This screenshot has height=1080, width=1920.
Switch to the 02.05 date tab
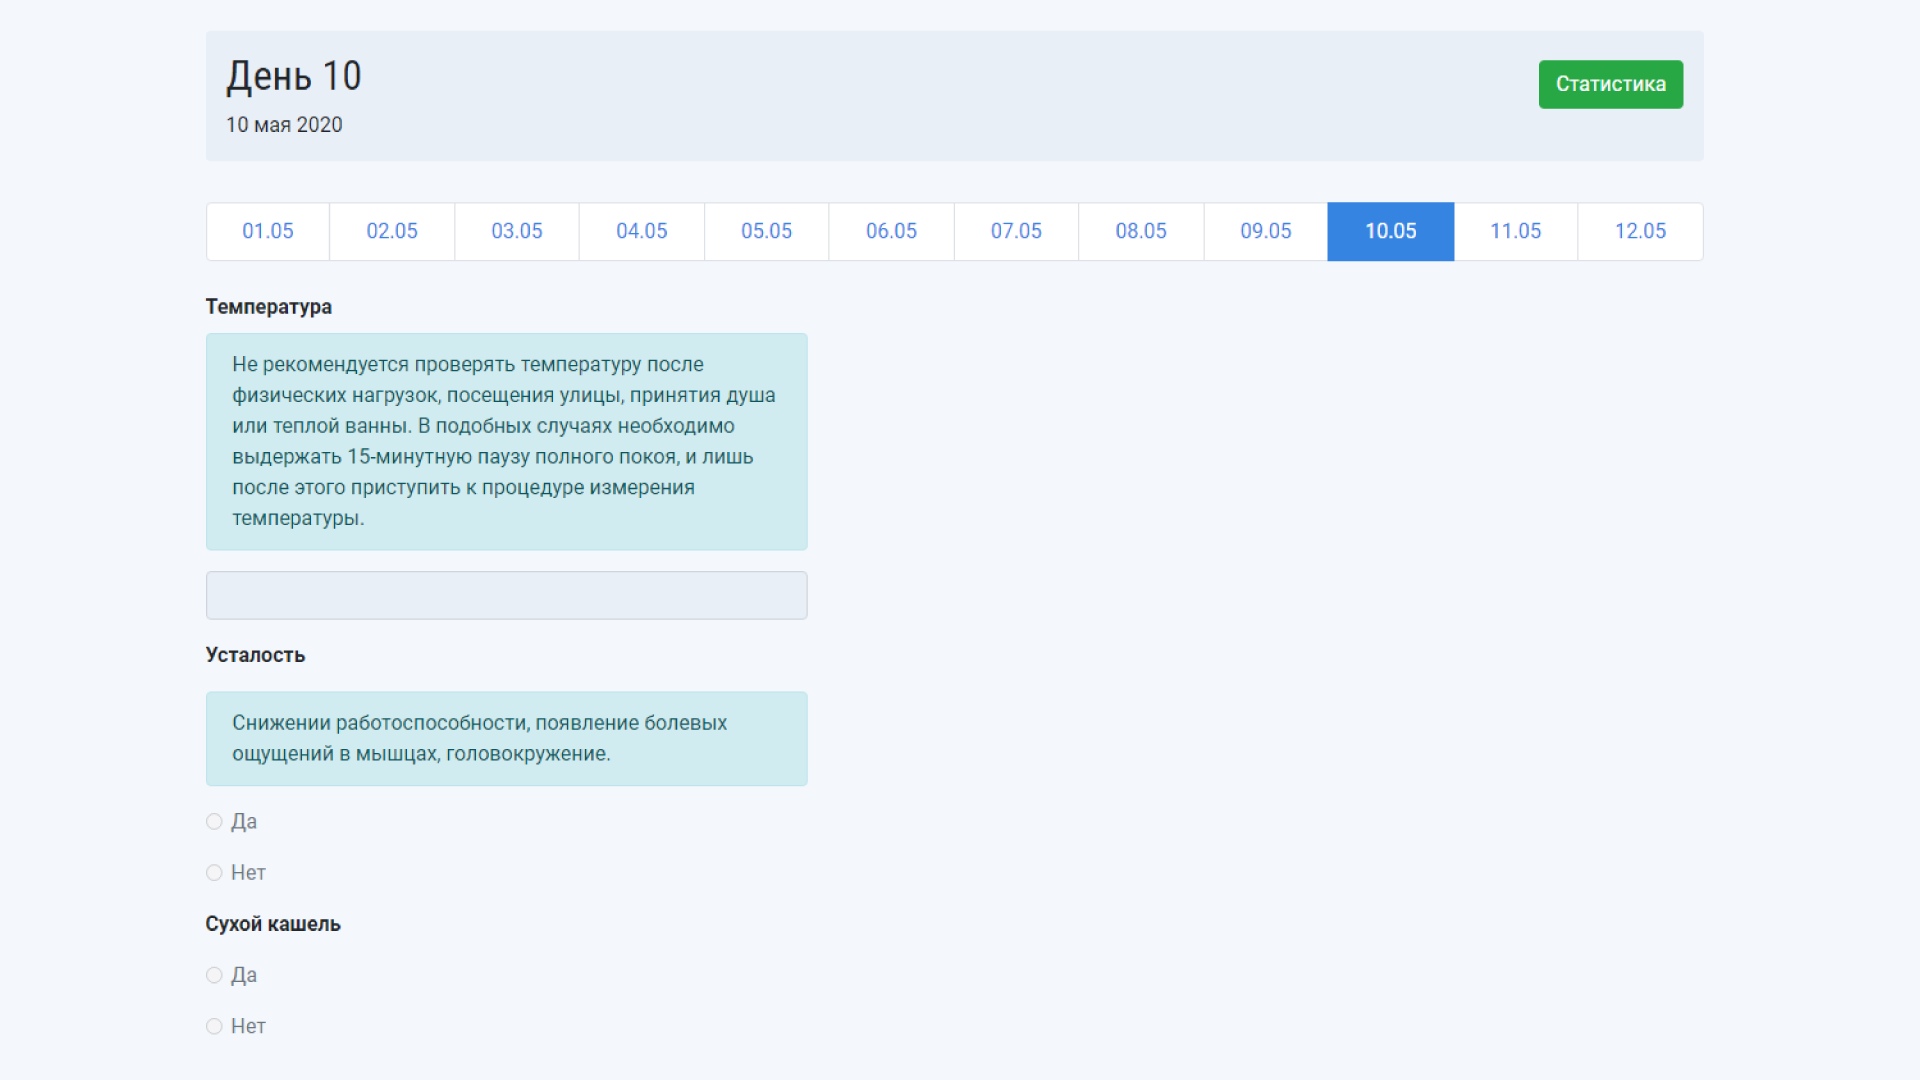point(392,231)
